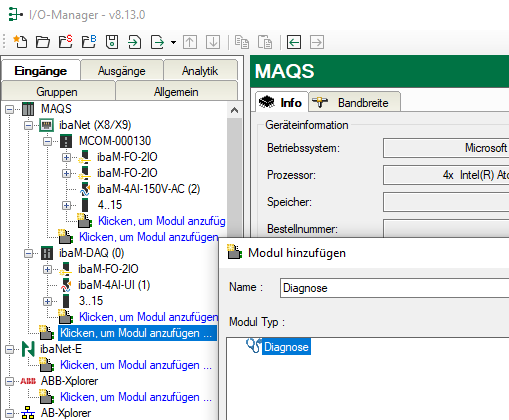Switch to the Eingänge tab
This screenshot has height=420, width=509.
point(41,71)
